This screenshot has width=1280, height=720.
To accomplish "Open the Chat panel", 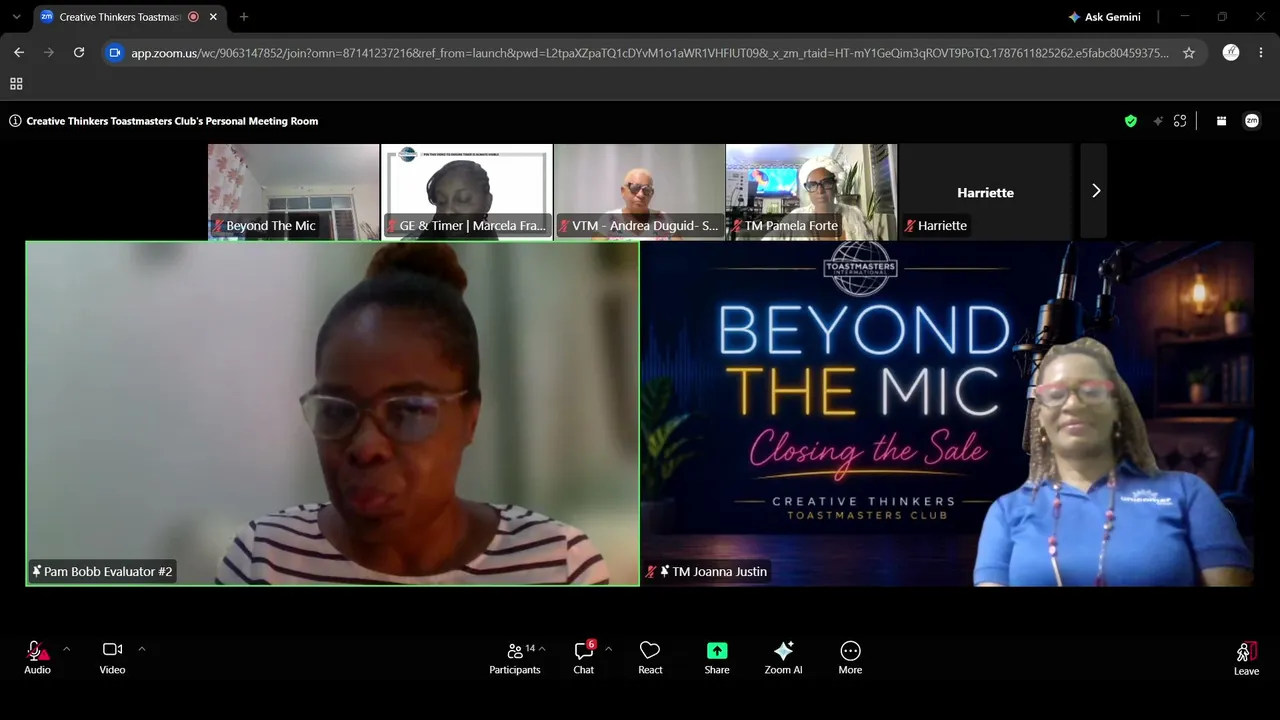I will click(584, 657).
